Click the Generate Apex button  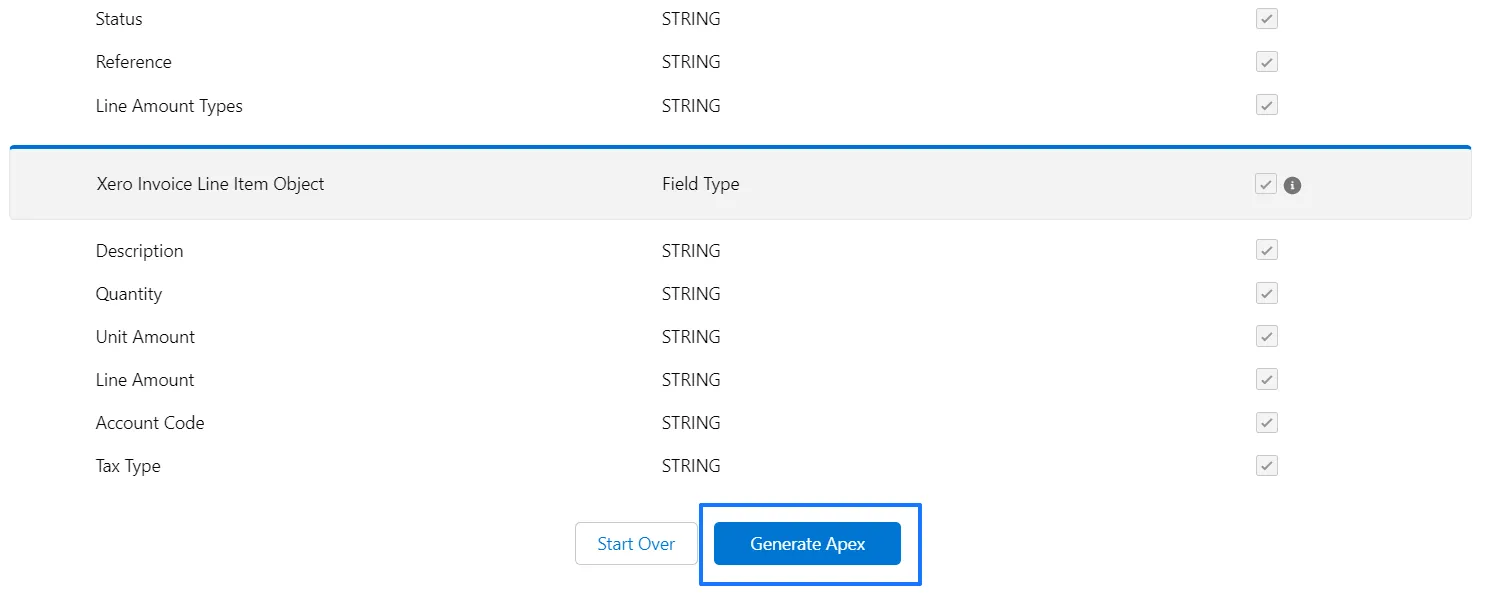[807, 544]
